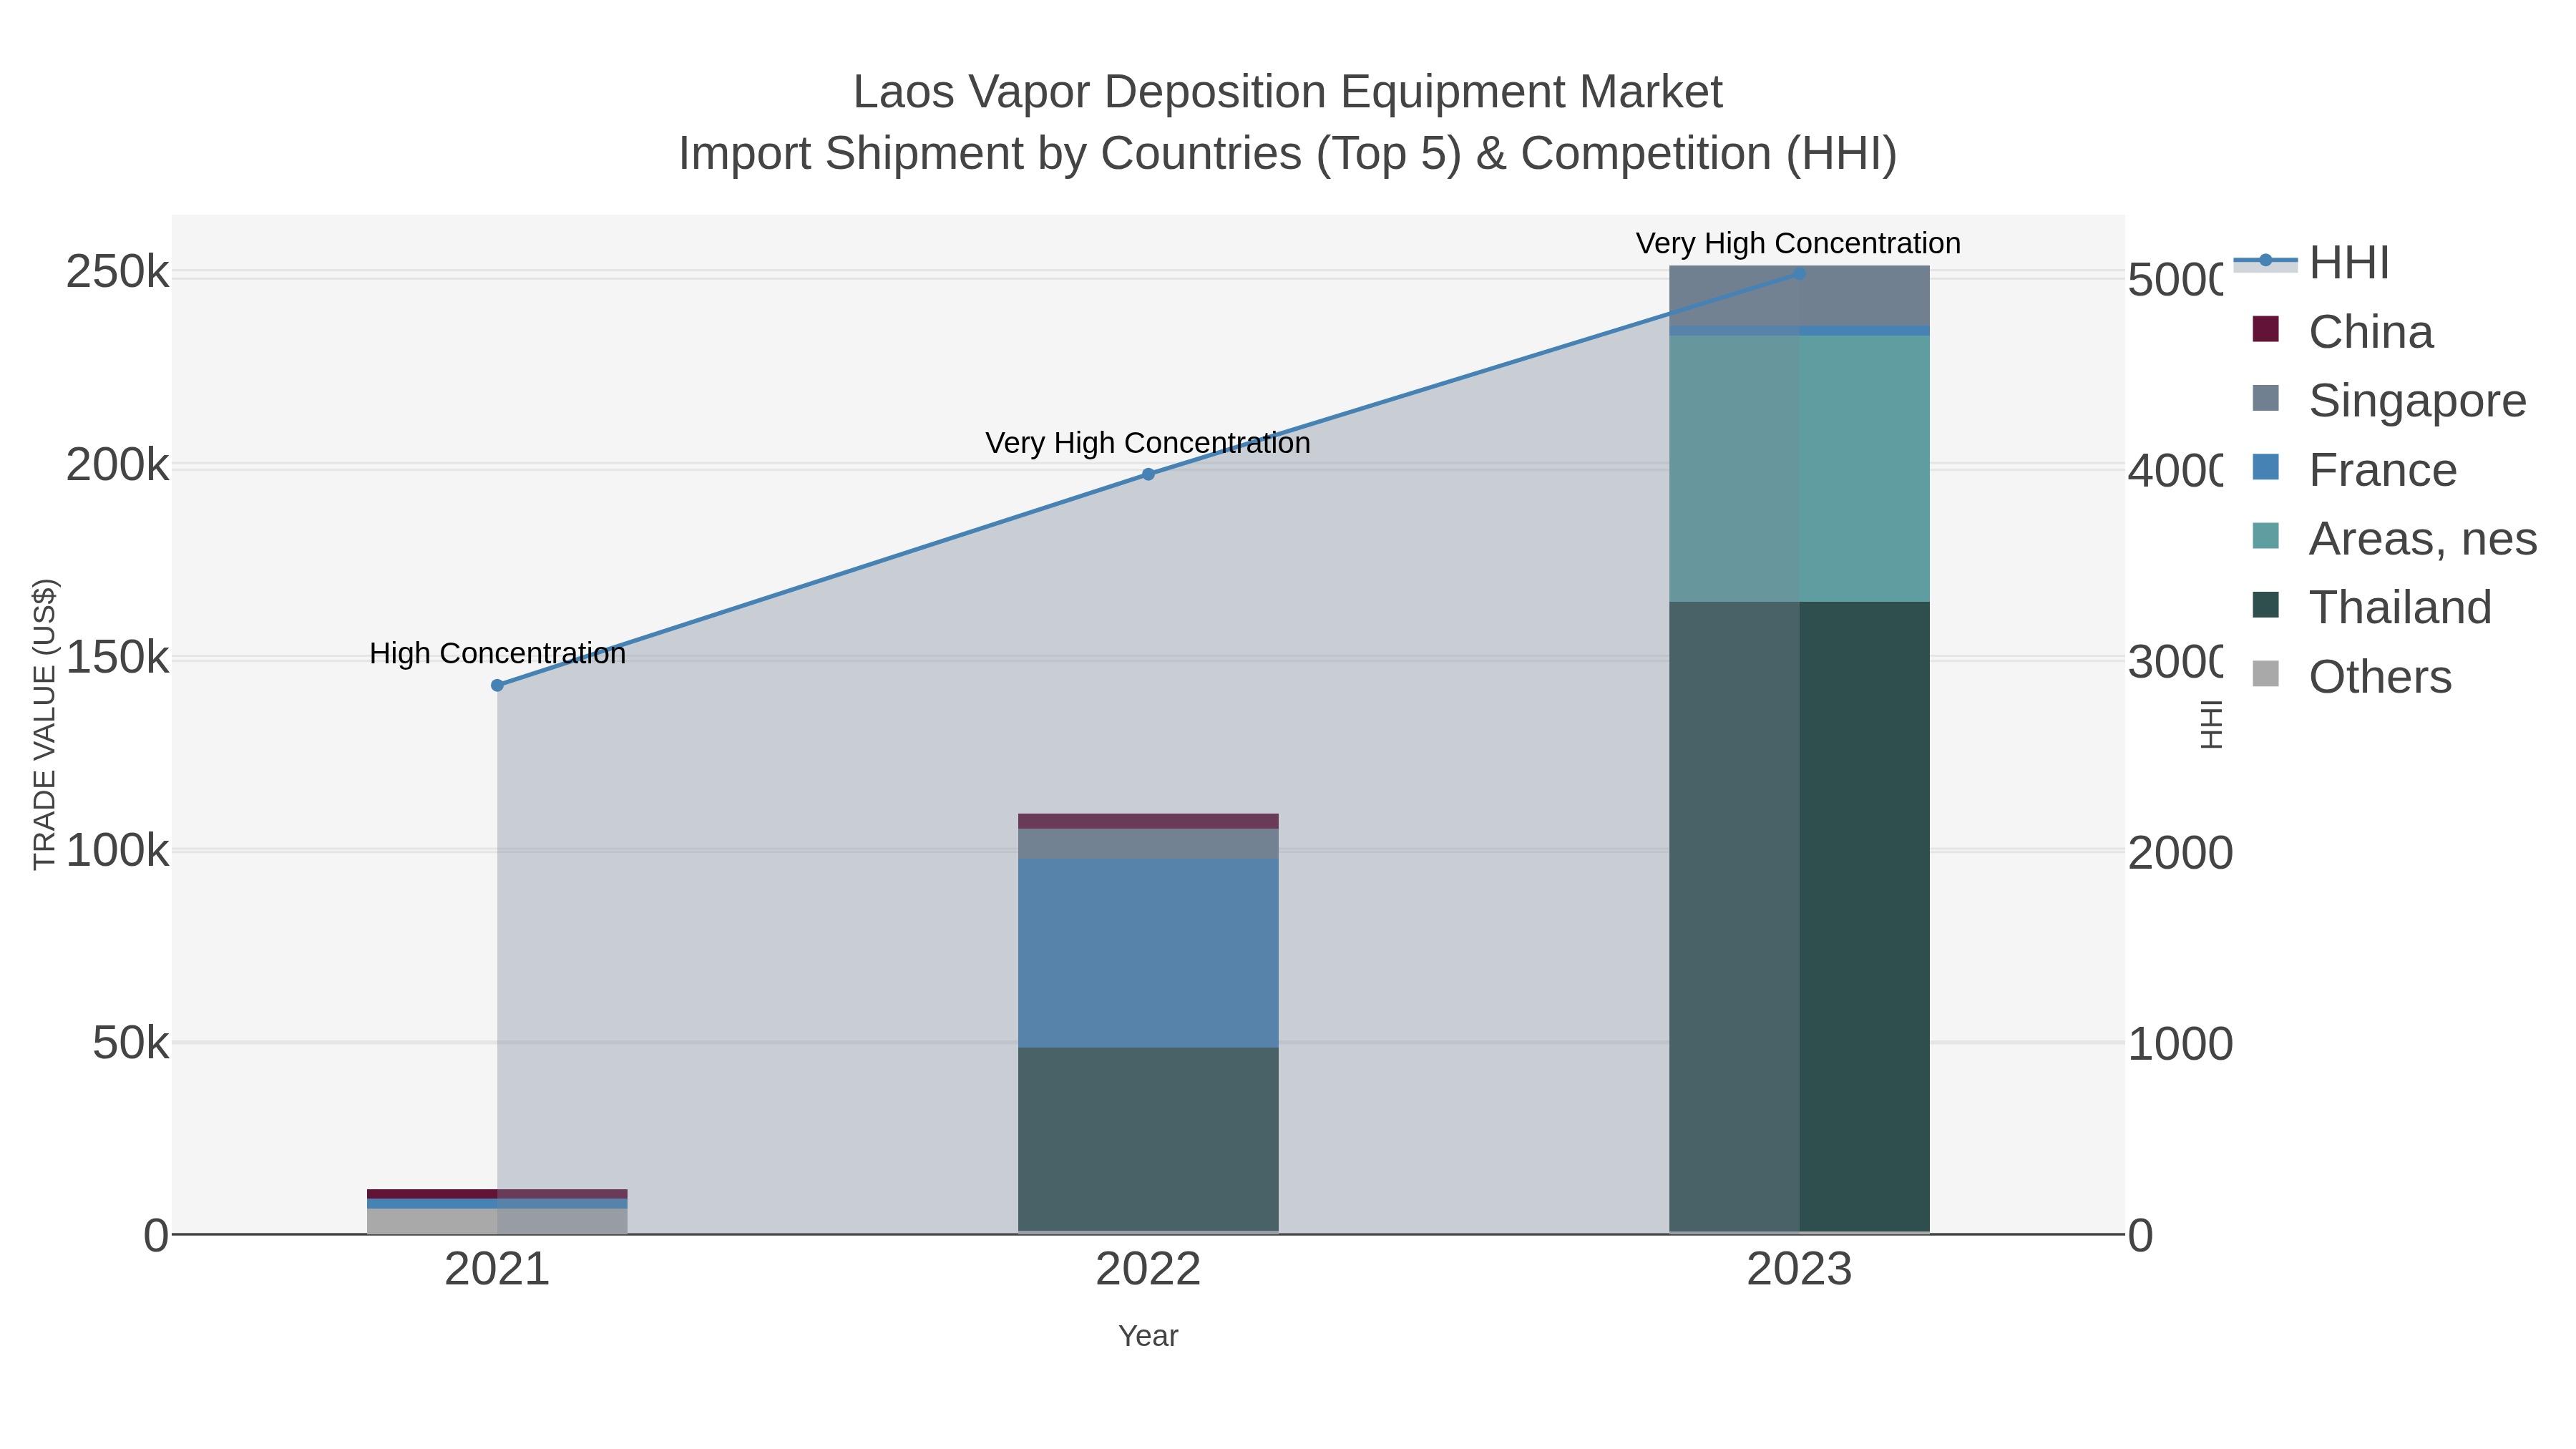Screen dimensions: 2576x1449
Task: Click the 2023 HHI data point
Action: [1799, 273]
